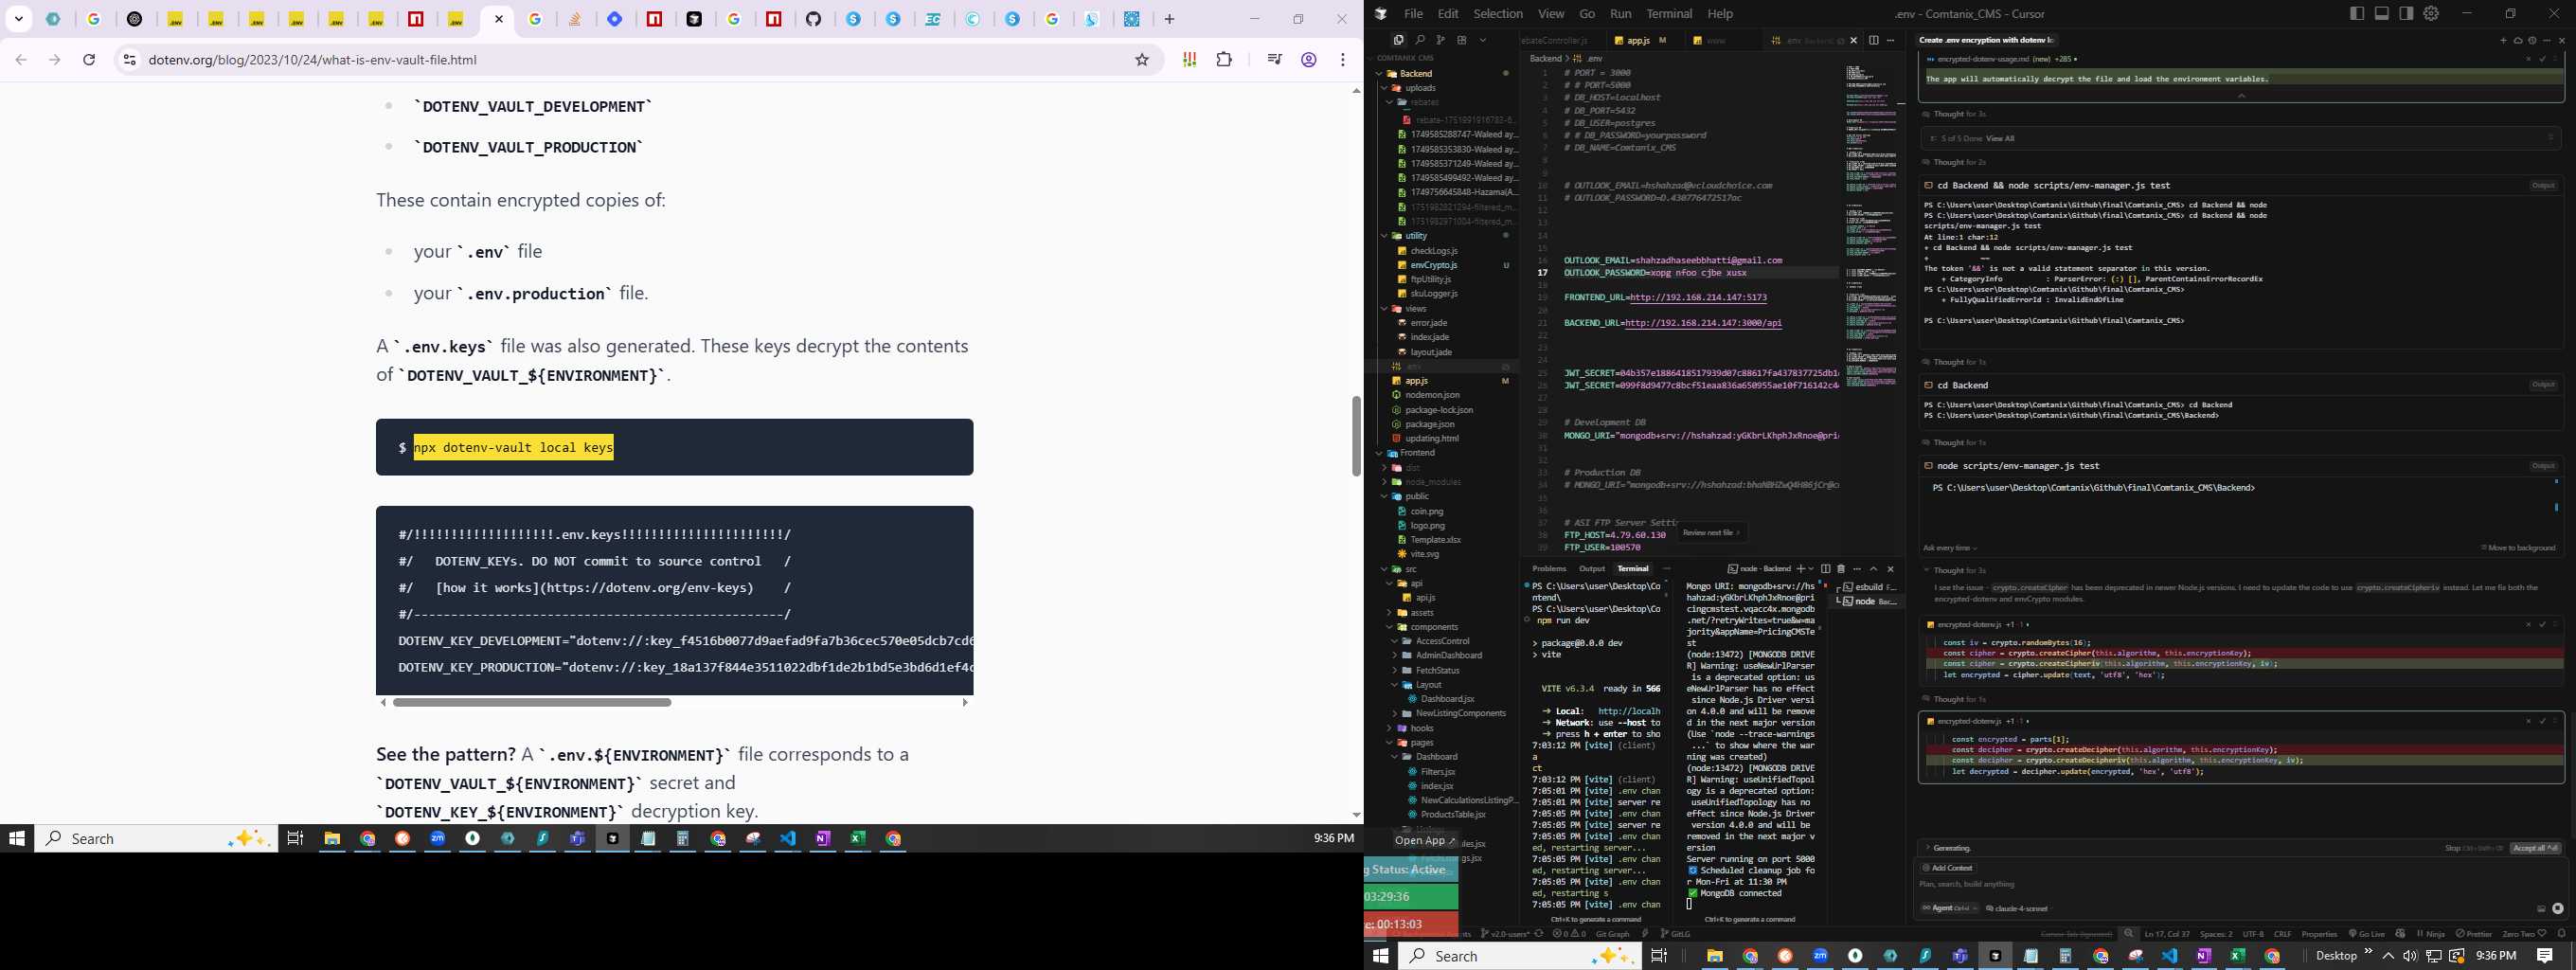Collapse the views folder

point(1385,309)
